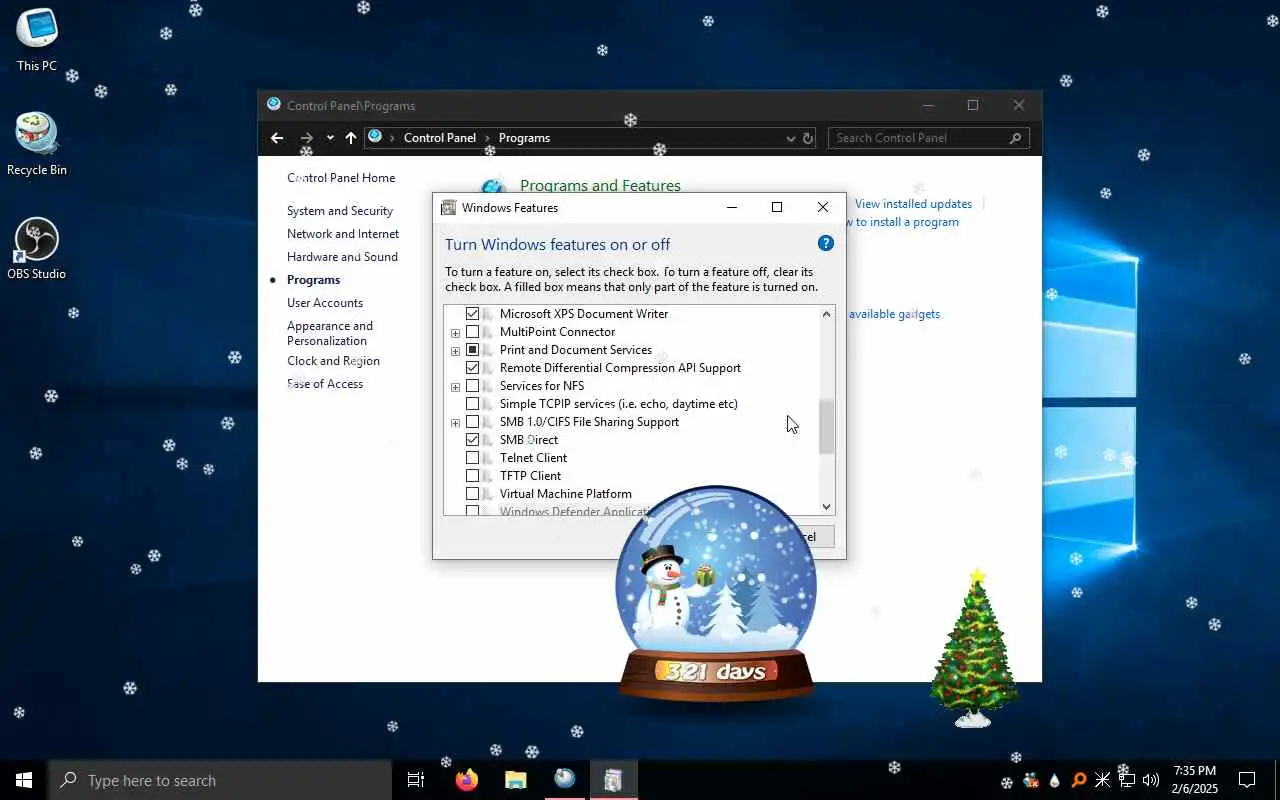
Task: Click the blue globe with red tray icon
Action: (1031, 780)
